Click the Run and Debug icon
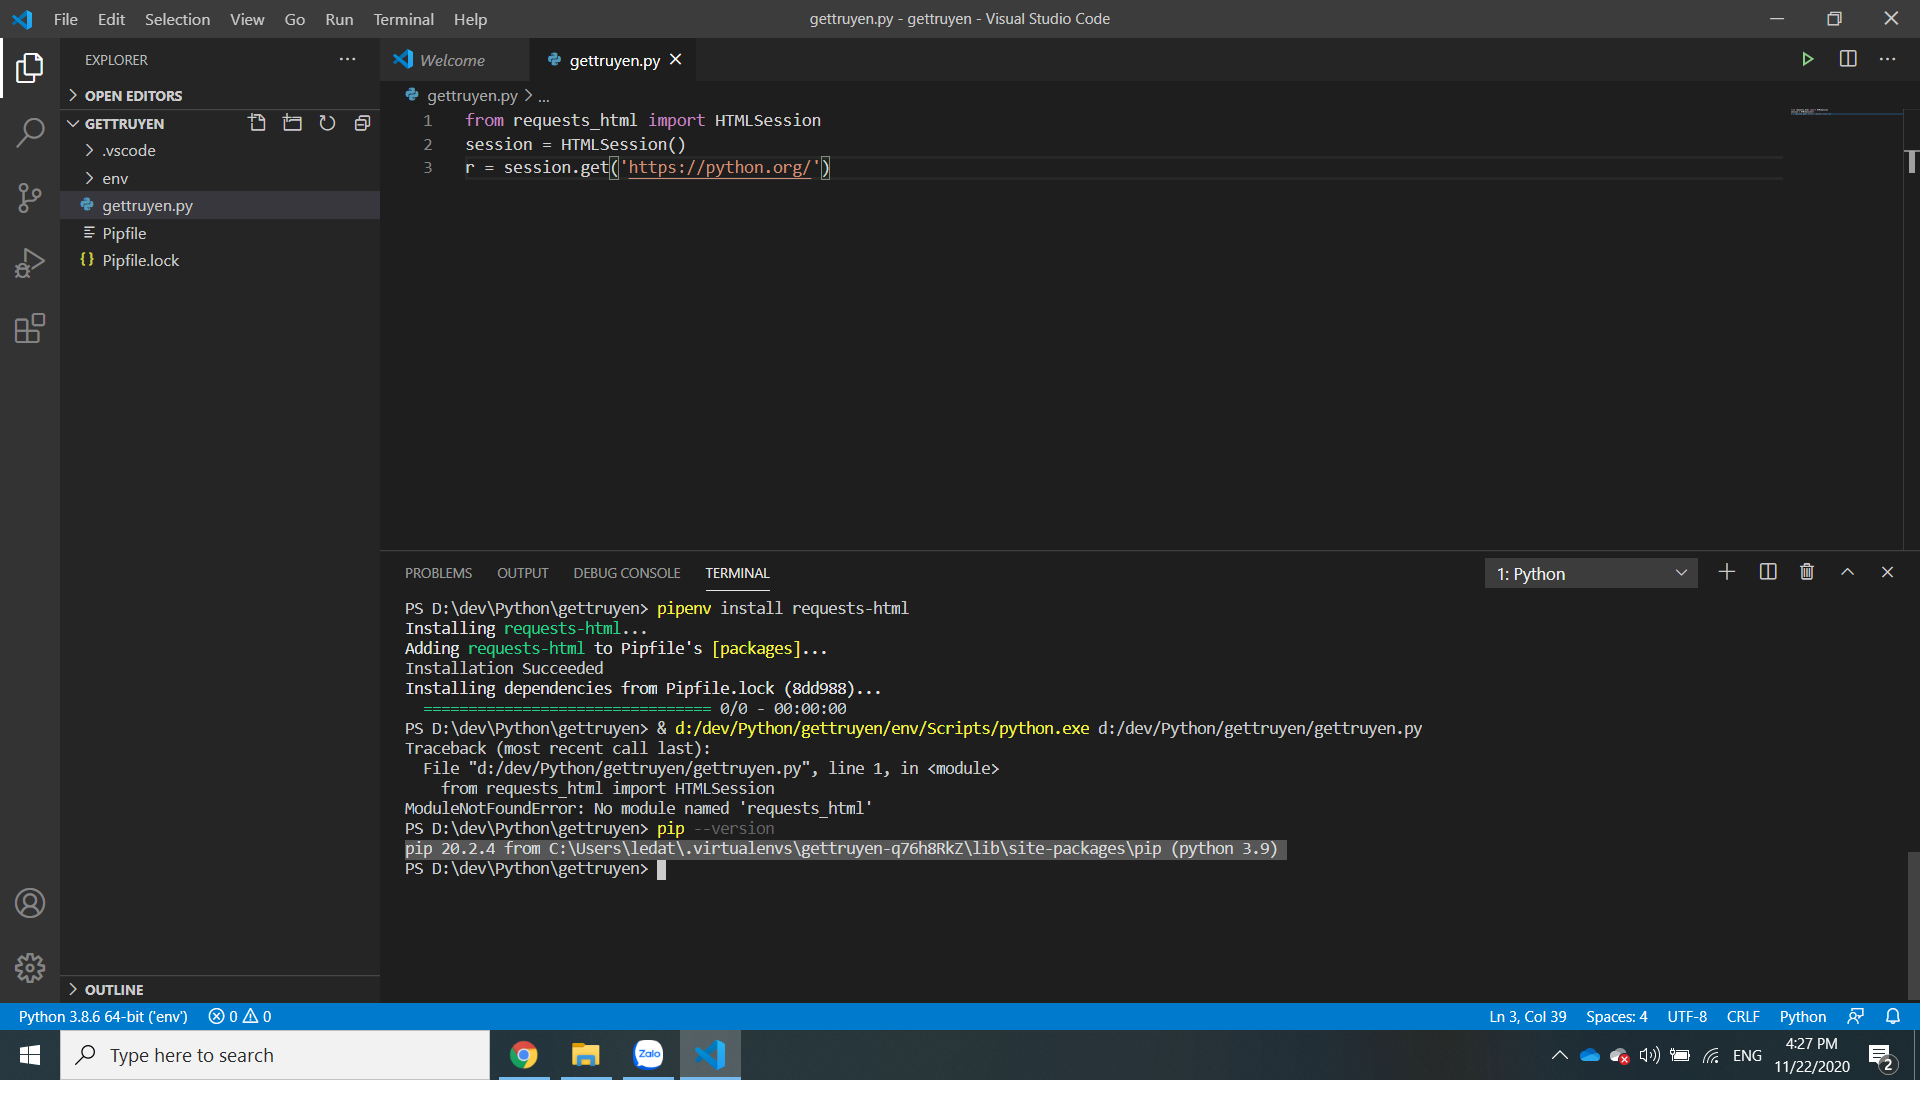Viewport: 1920px width, 1110px height. coord(29,263)
